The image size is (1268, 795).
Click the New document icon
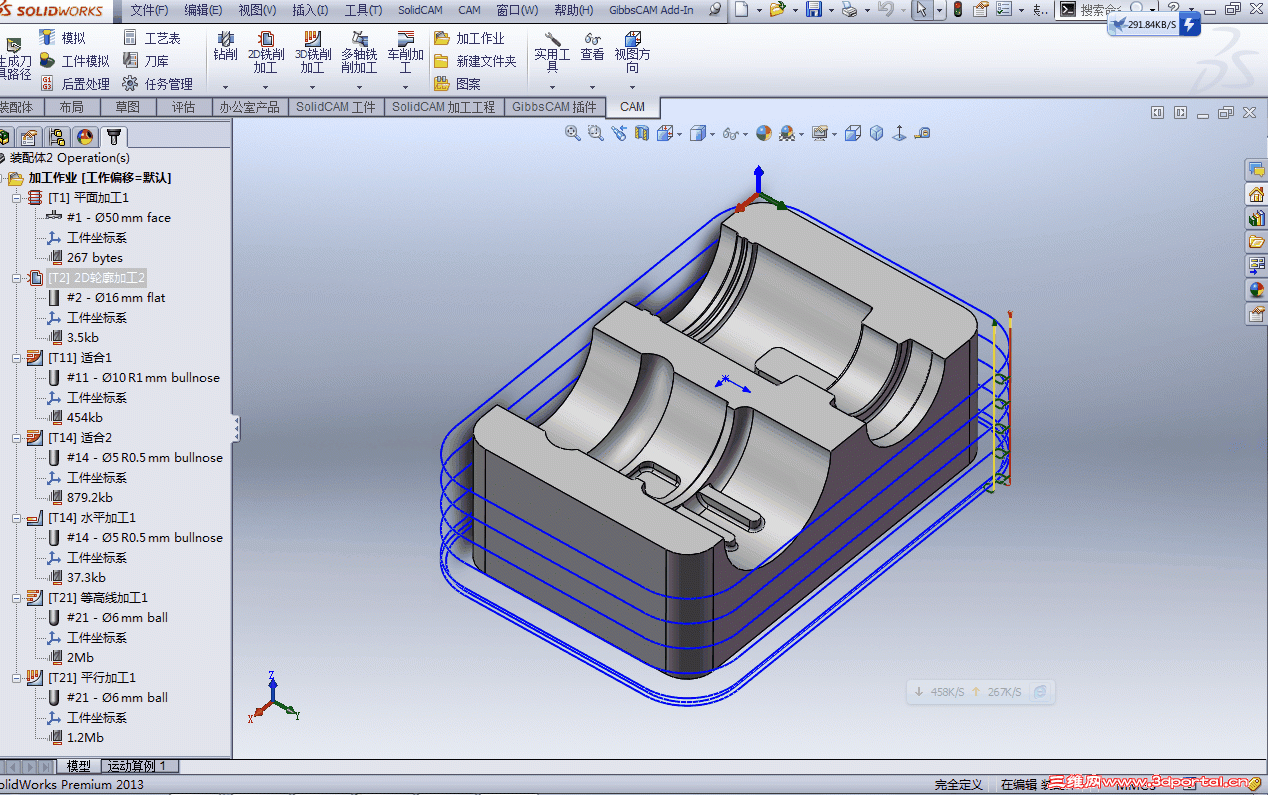point(741,10)
